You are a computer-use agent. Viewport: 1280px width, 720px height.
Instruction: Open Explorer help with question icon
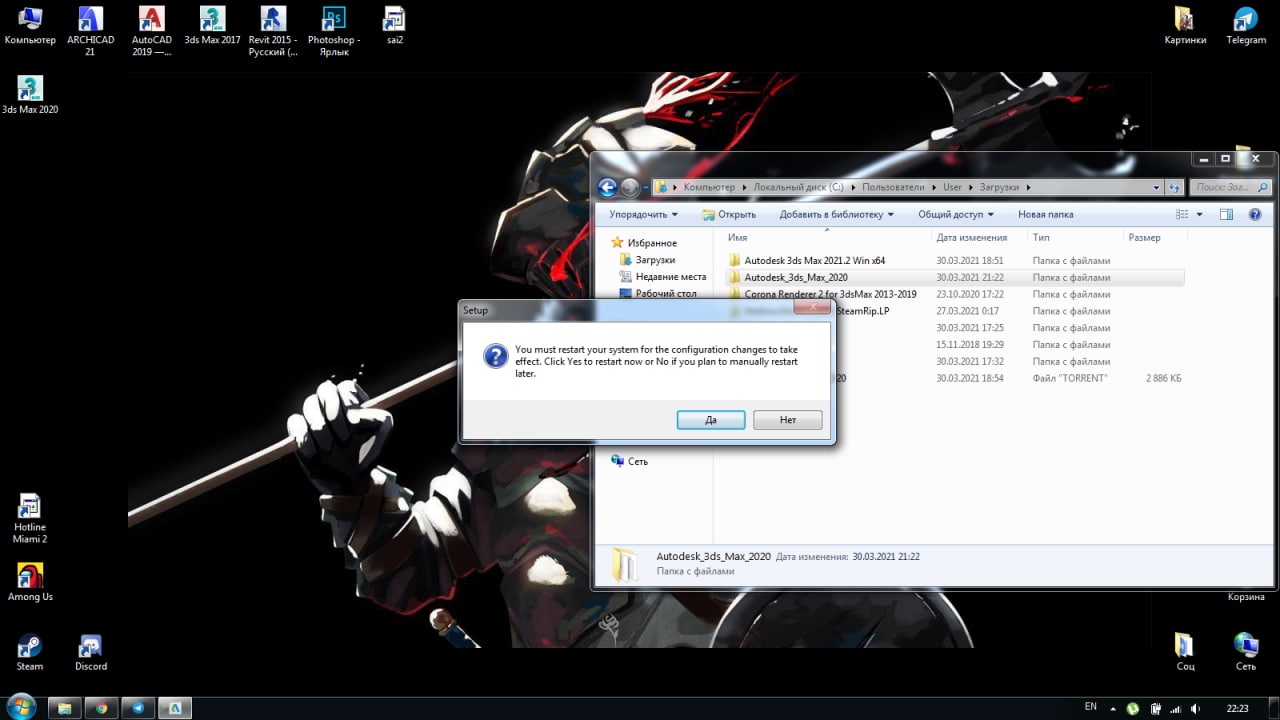click(x=1255, y=214)
